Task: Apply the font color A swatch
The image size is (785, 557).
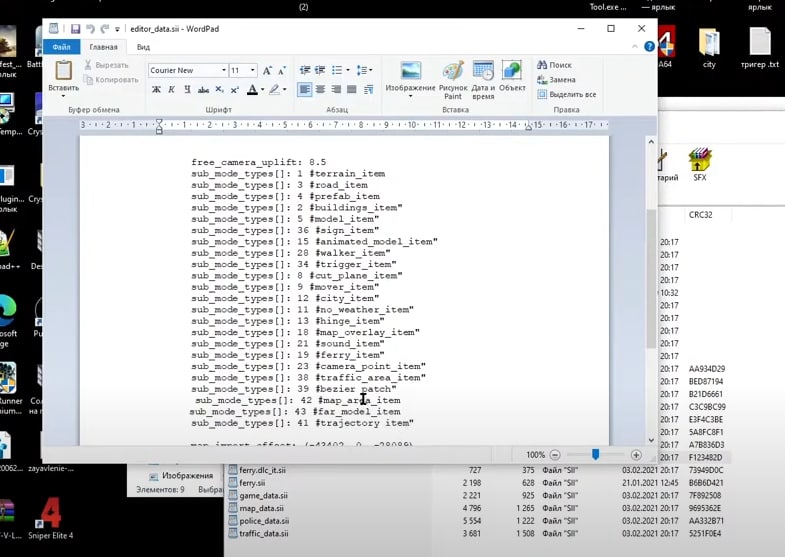Action: pyautogui.click(x=252, y=90)
